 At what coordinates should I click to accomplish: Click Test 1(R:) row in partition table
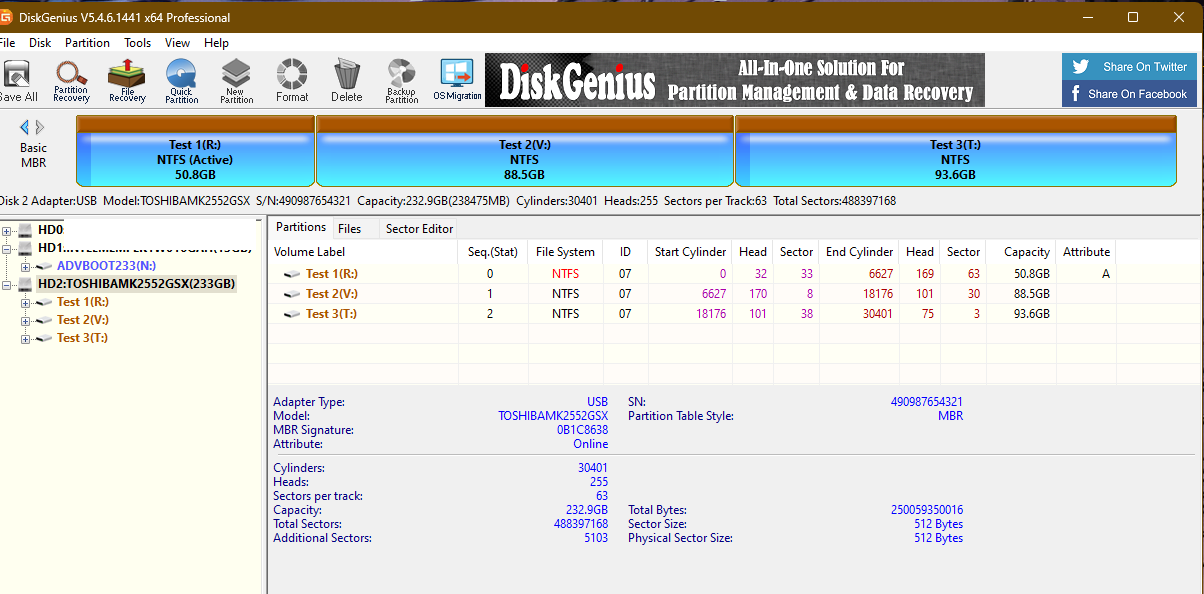pos(692,274)
